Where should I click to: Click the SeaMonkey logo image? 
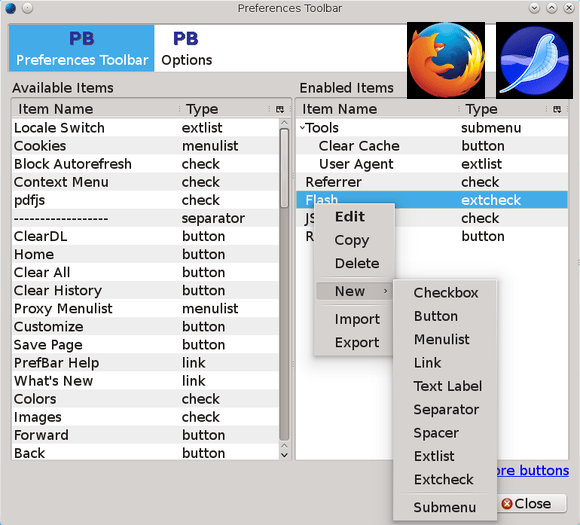tap(535, 60)
